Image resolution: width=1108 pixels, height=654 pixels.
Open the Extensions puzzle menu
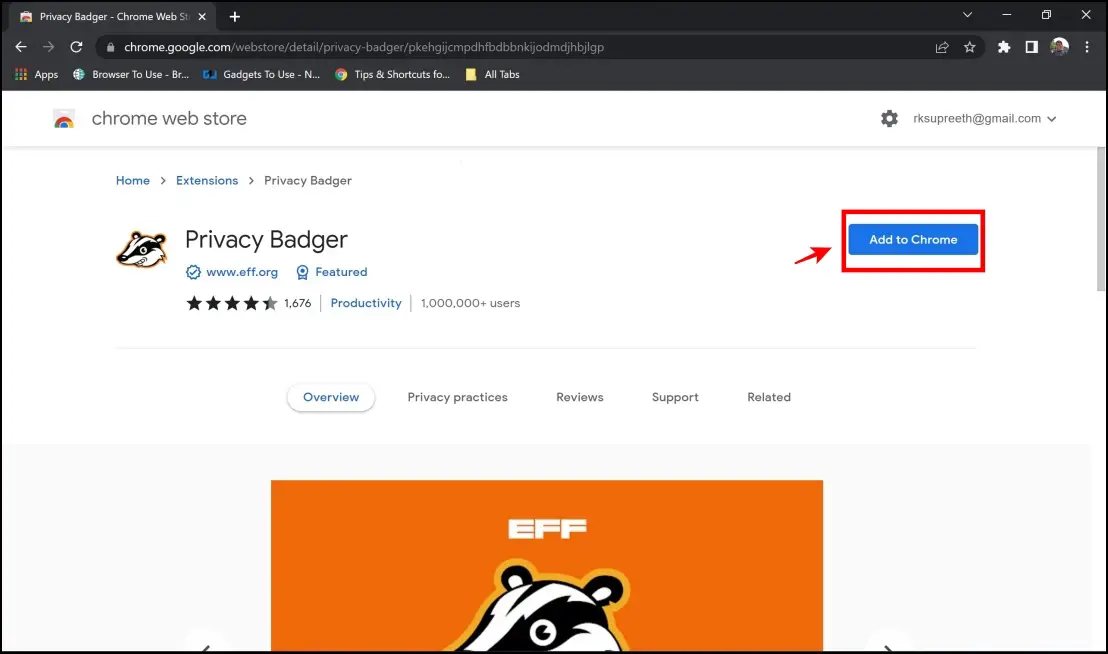pyautogui.click(x=1003, y=47)
